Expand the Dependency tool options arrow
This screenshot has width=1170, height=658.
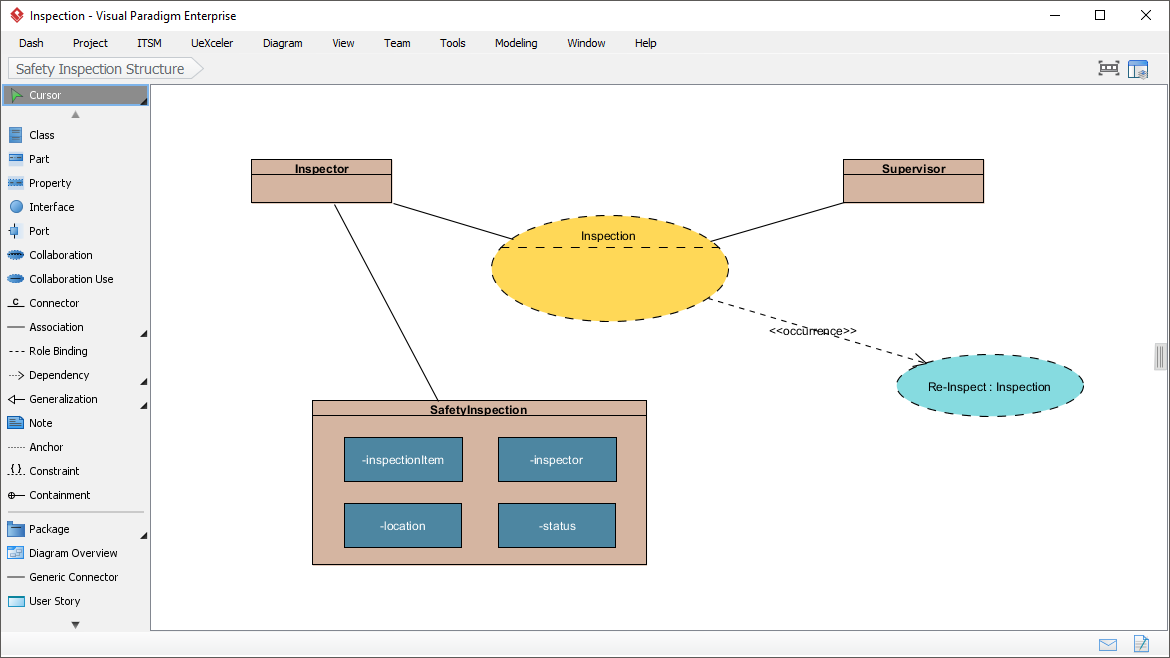click(x=143, y=381)
